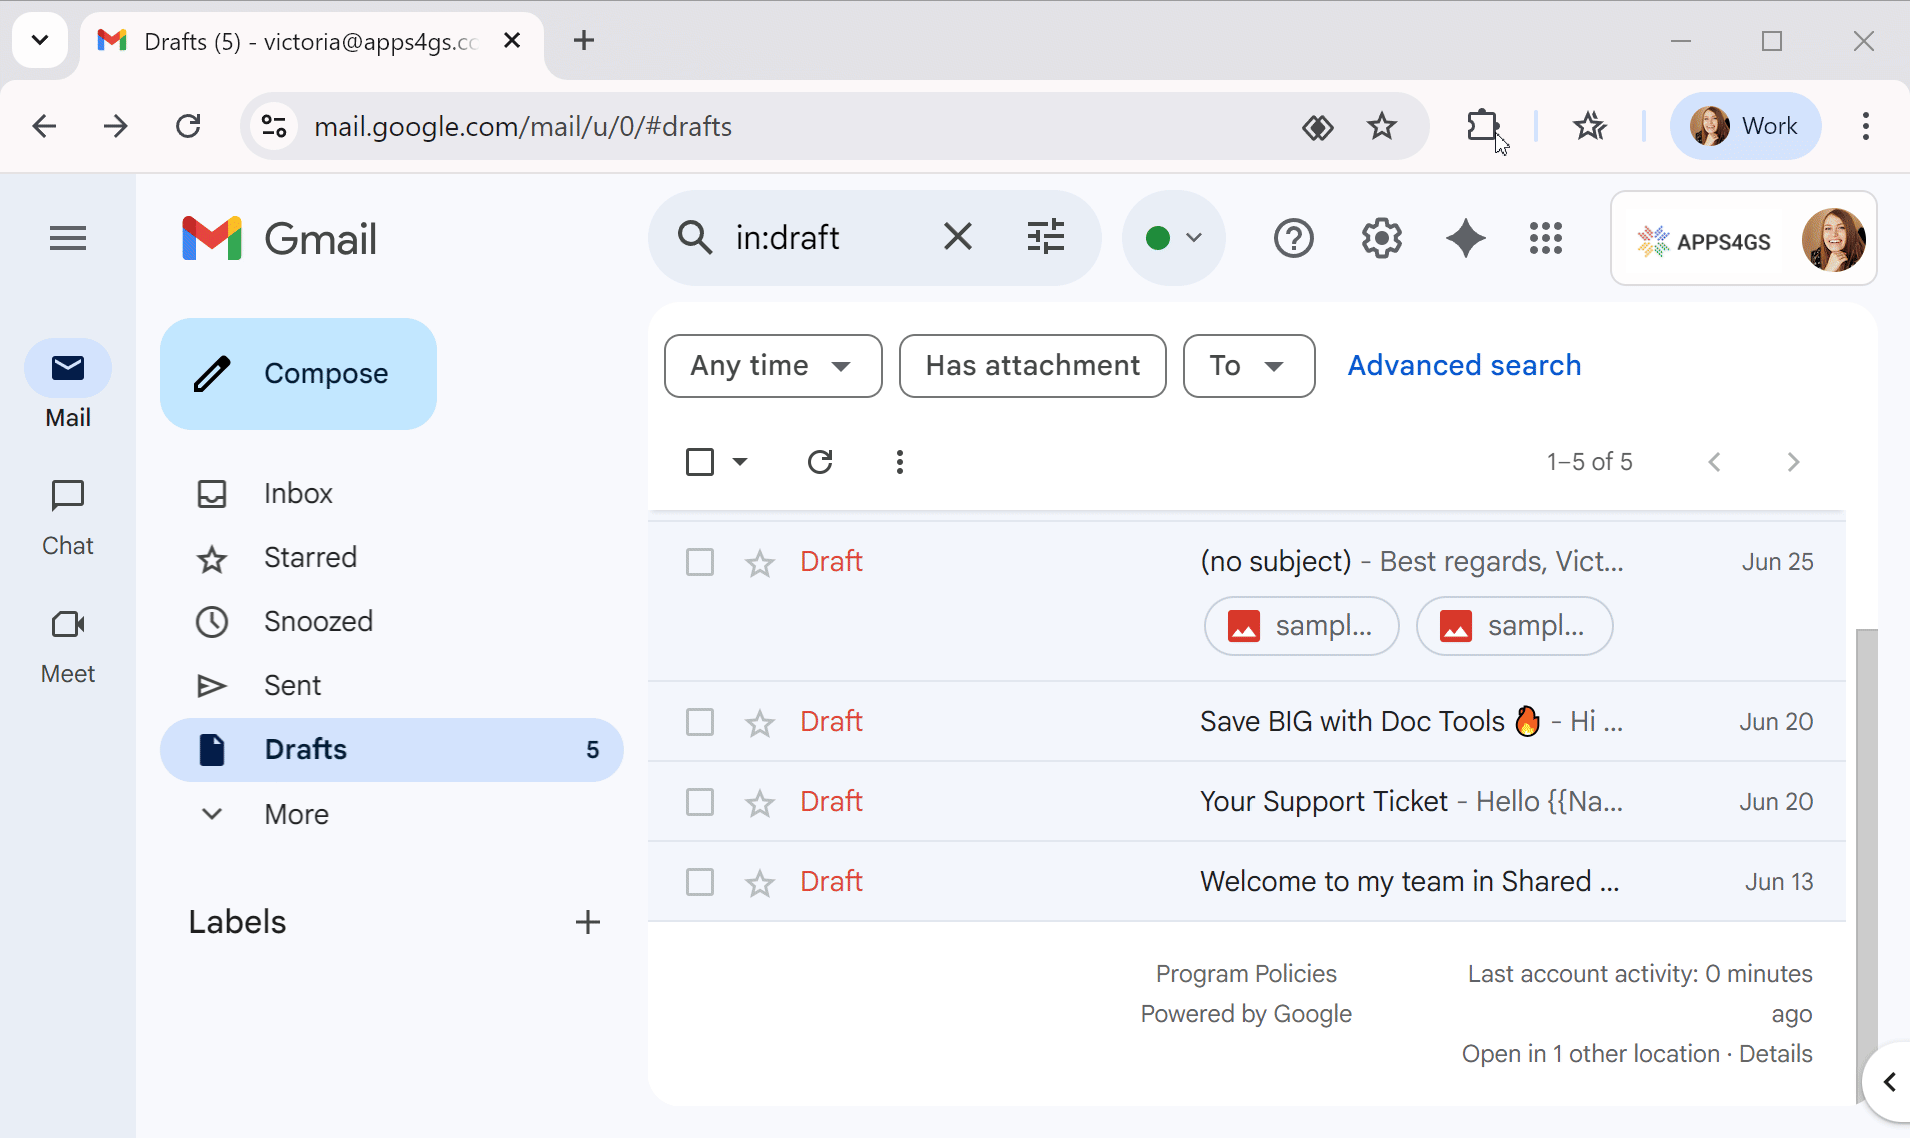Viewport: 1910px width, 1138px height.
Task: Select the Save BIG with Doc Tools checkbox
Action: click(x=700, y=722)
